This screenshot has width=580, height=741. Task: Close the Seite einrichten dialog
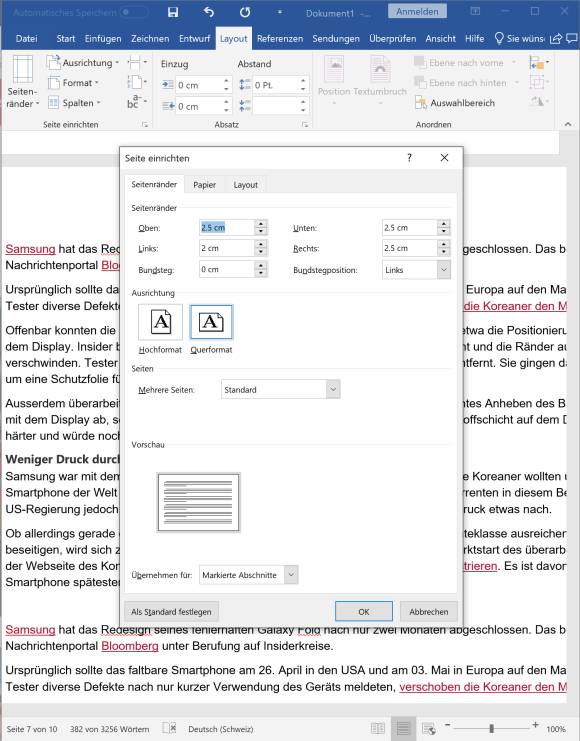pyautogui.click(x=444, y=157)
